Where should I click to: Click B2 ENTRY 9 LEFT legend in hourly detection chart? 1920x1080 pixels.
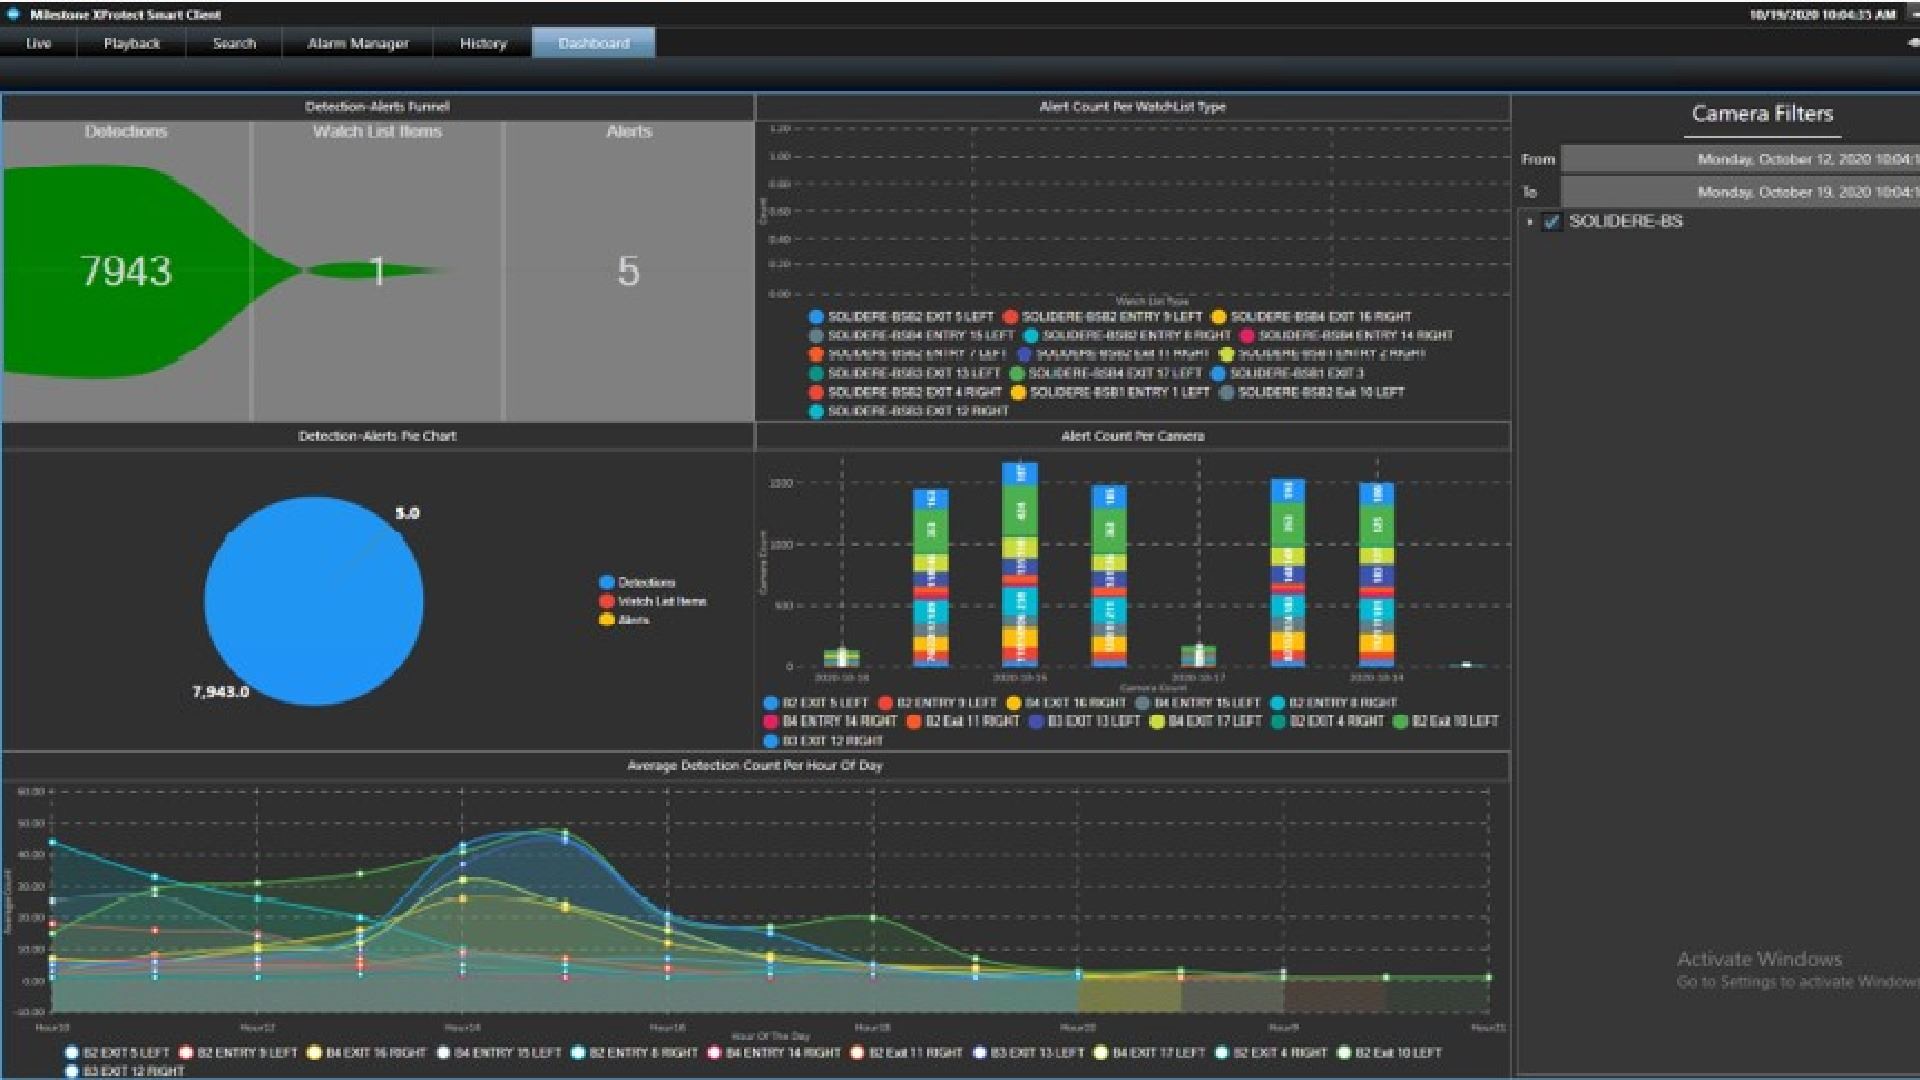pos(238,1053)
